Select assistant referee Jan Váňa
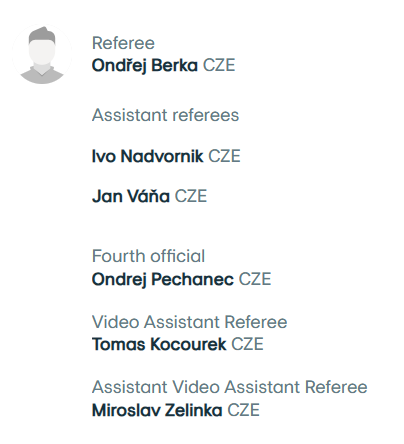This screenshot has width=404, height=444. 131,196
